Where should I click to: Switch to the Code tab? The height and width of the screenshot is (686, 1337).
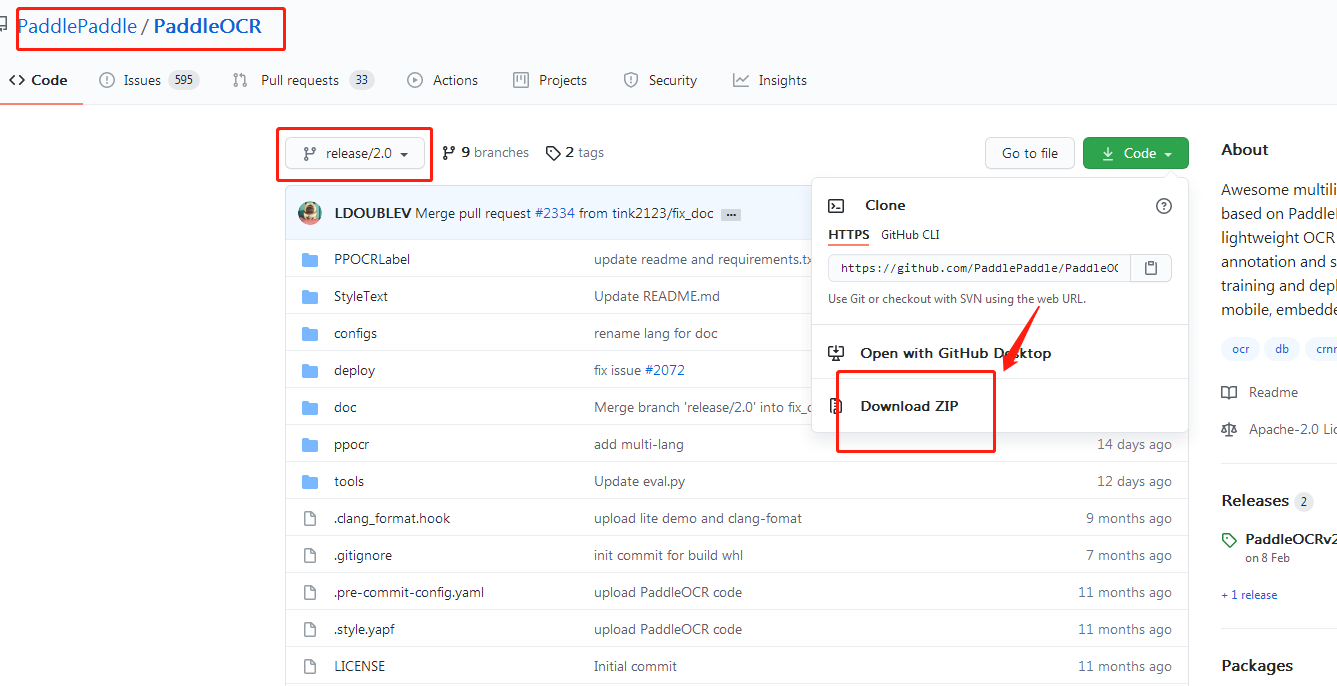(x=38, y=80)
